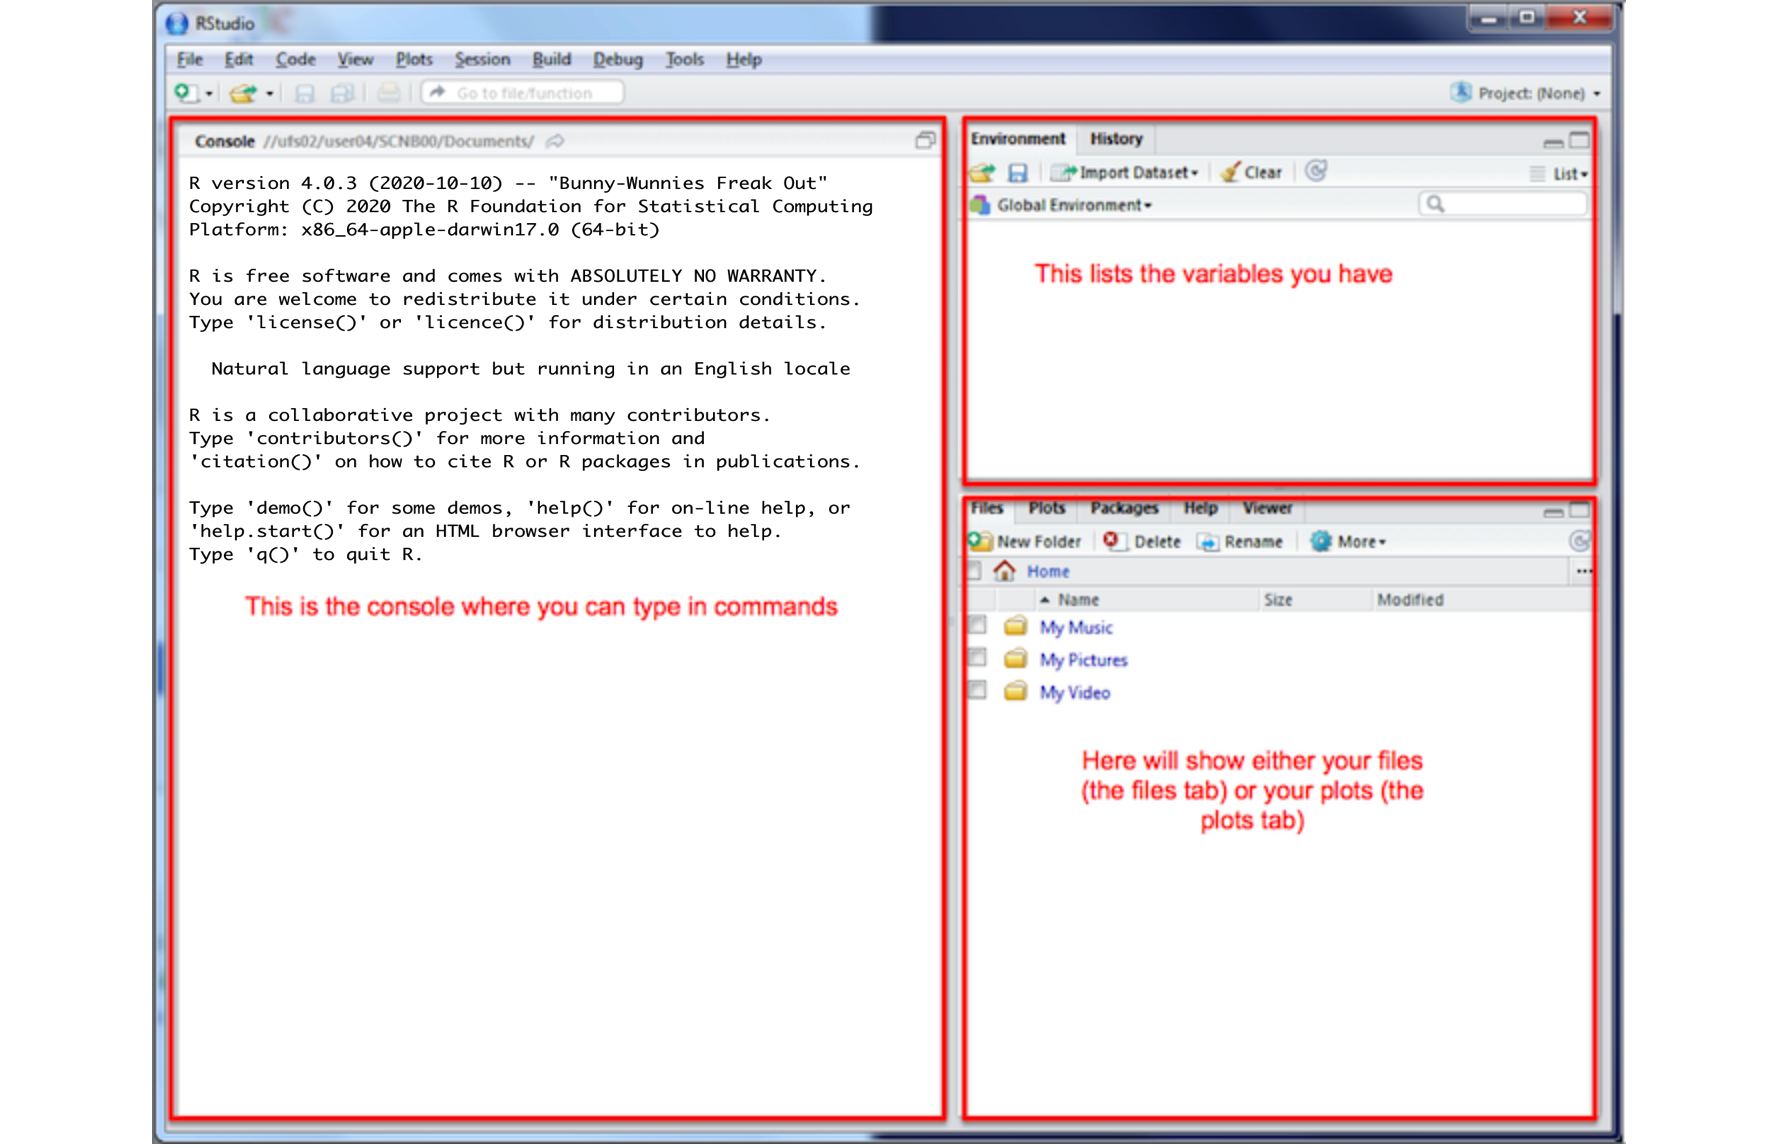Click the Print icon in main toolbar
Screen dimensions: 1778x1148
(388, 93)
